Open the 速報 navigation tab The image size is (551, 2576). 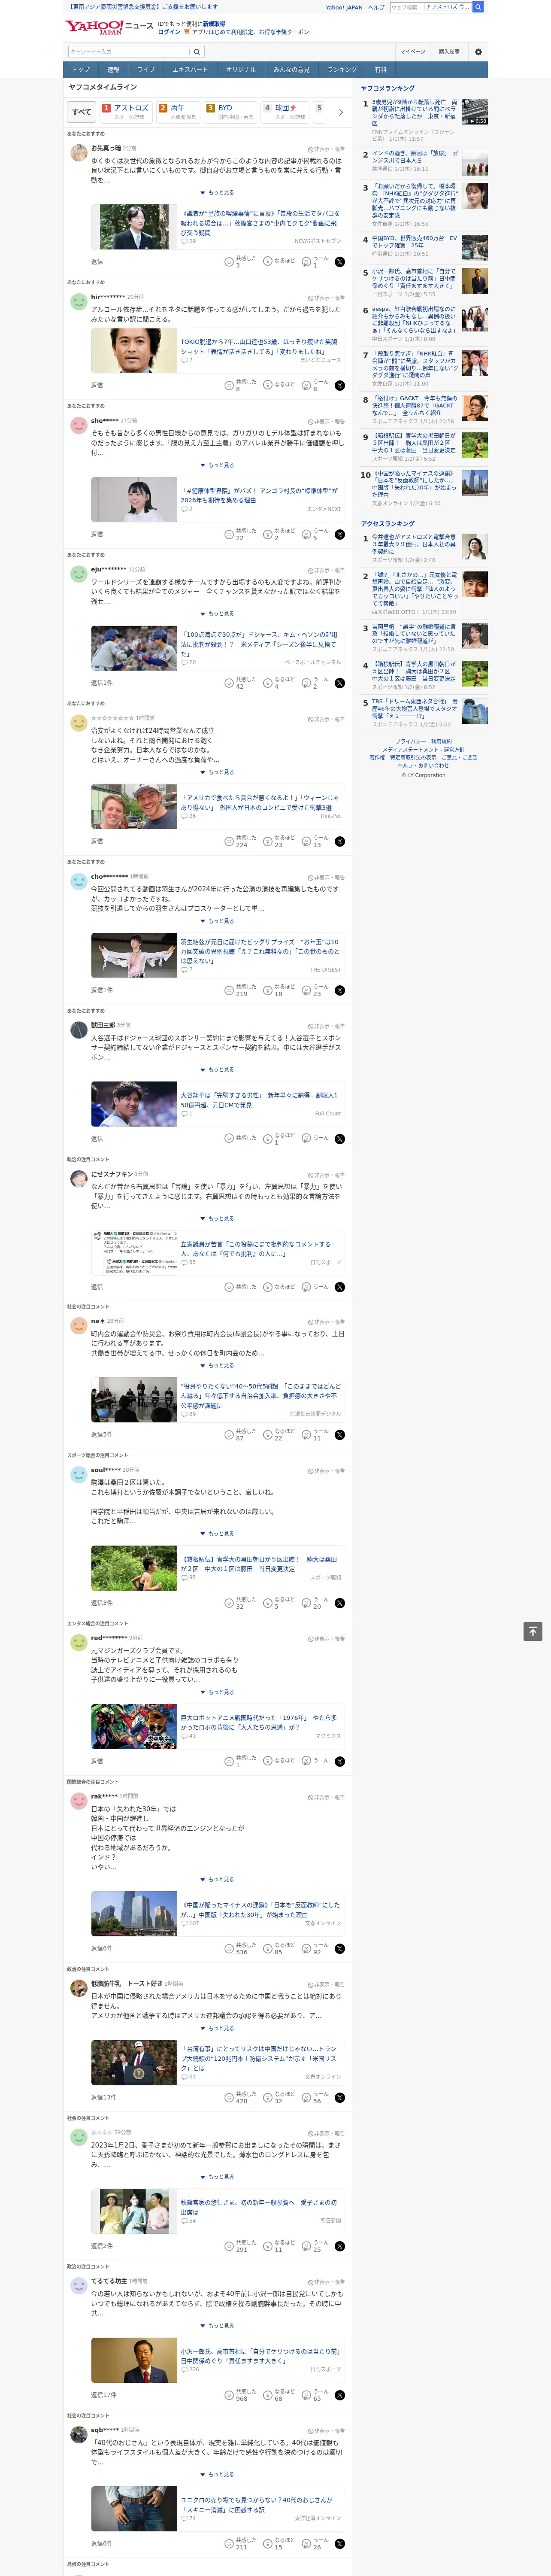[x=113, y=70]
